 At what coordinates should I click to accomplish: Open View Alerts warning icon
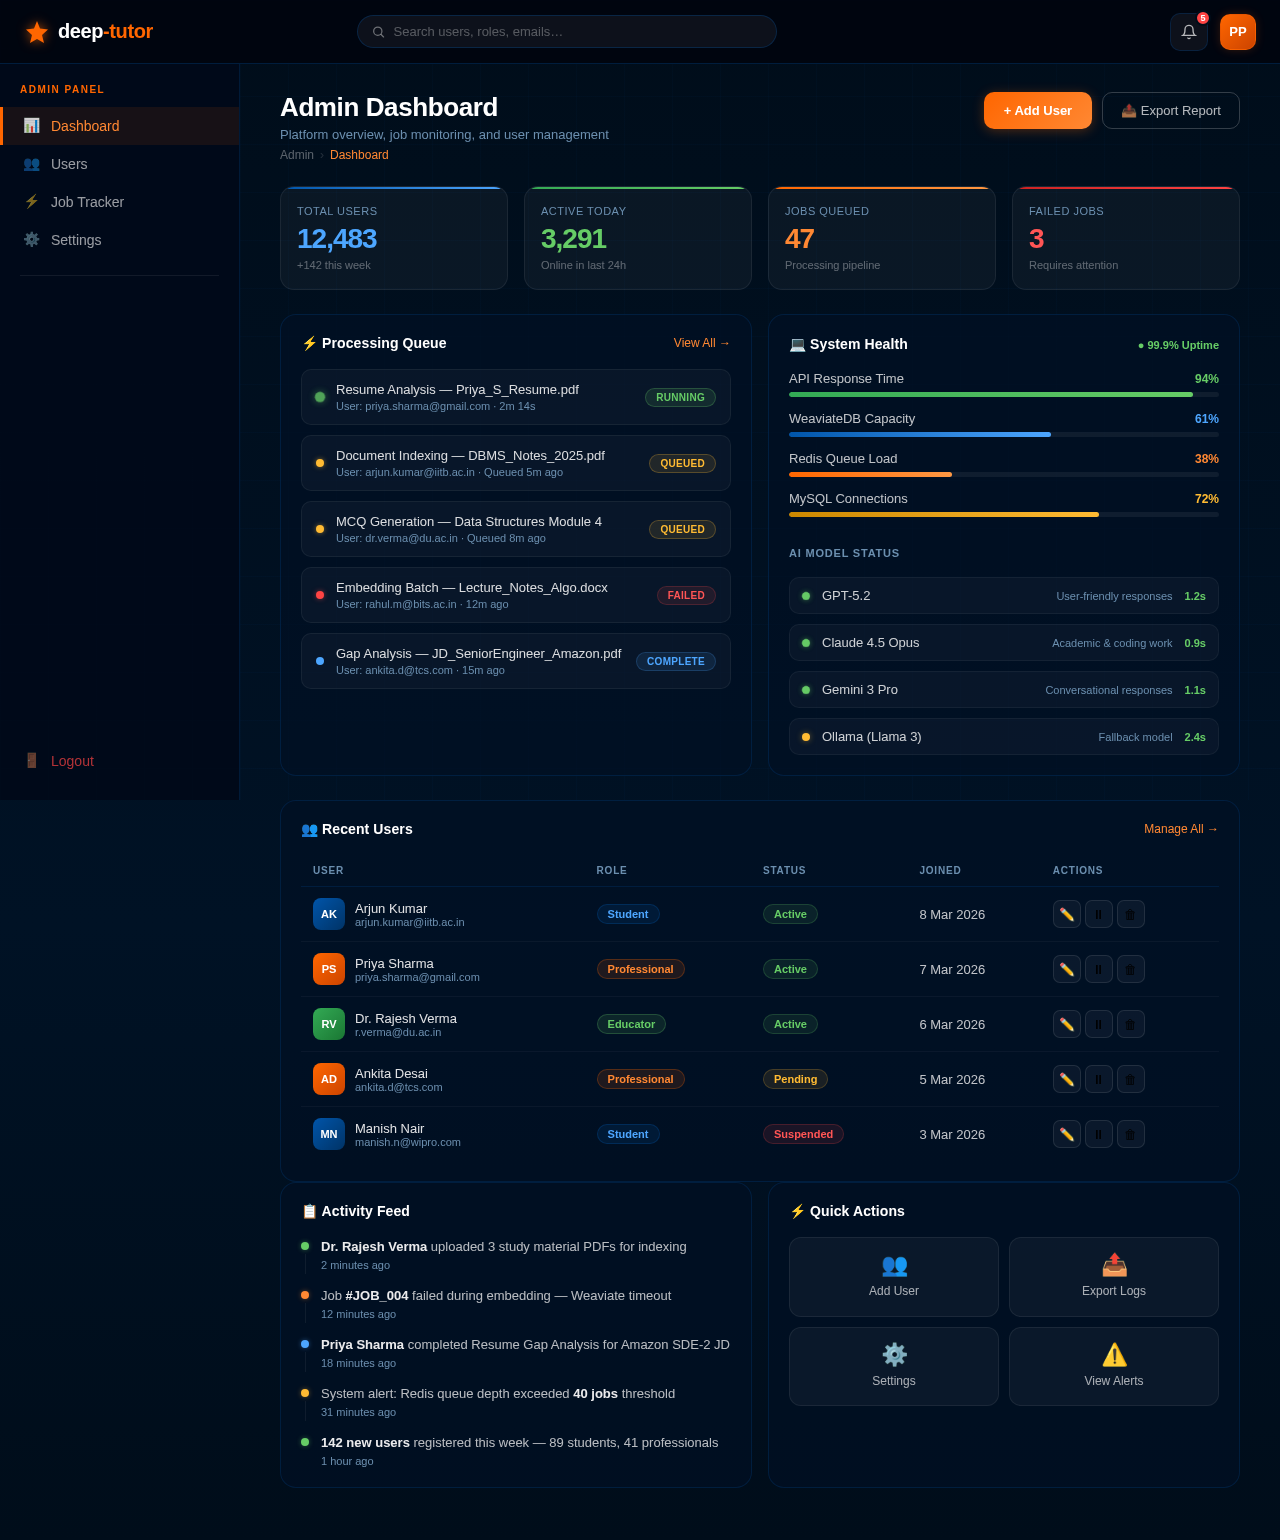click(x=1113, y=1355)
